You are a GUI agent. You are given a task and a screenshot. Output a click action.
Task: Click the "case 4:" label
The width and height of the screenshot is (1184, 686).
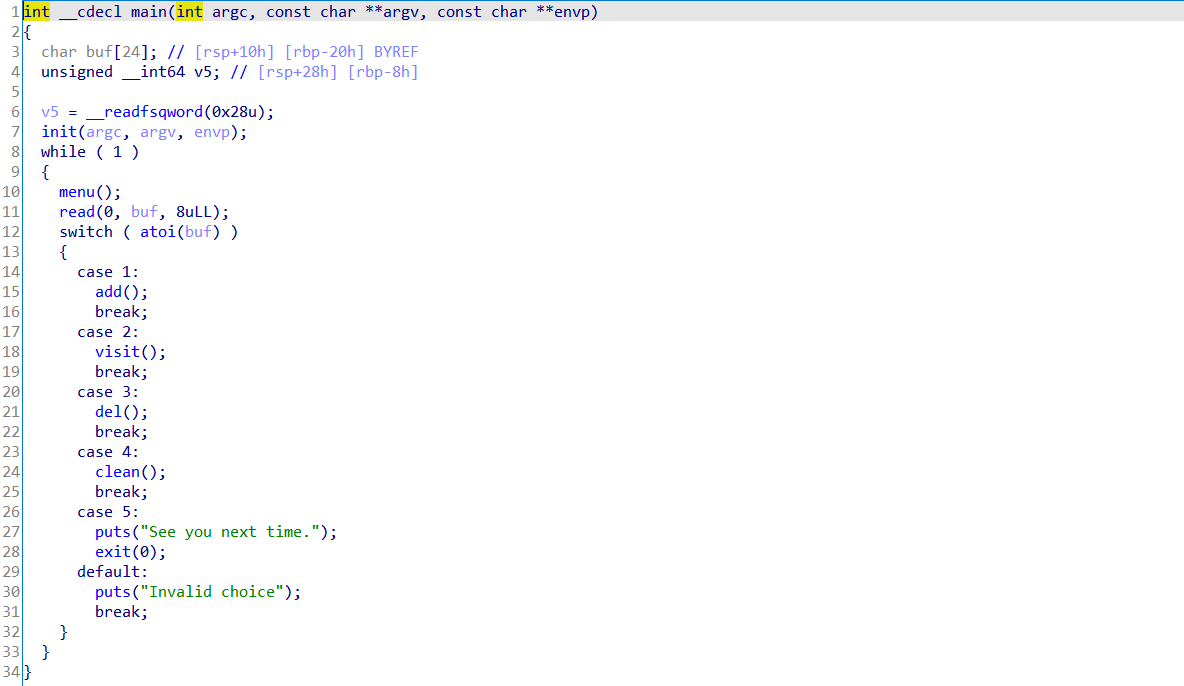pos(108,452)
